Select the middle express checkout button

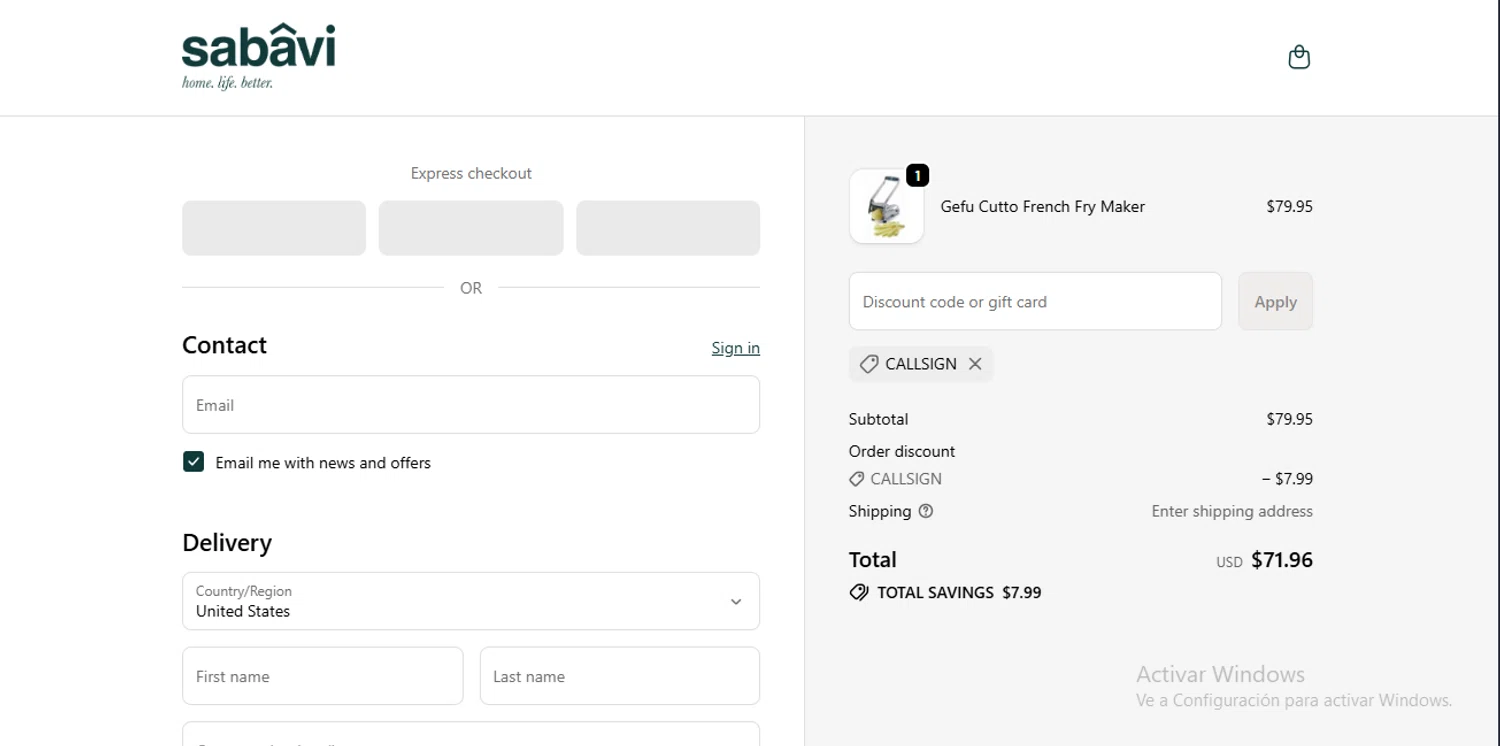pos(471,228)
